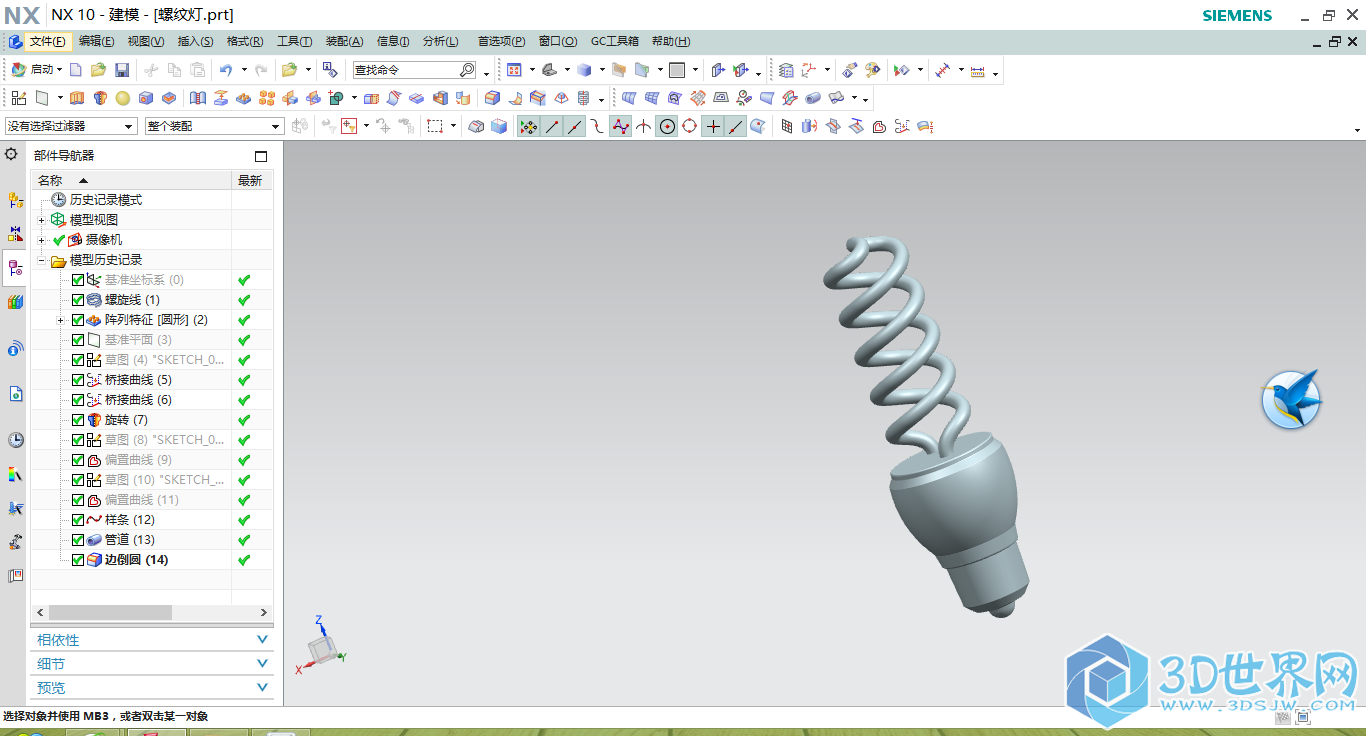This screenshot has width=1366, height=736.
Task: Toggle the 旋转 (7) feature checkbox
Action: pyautogui.click(x=78, y=420)
